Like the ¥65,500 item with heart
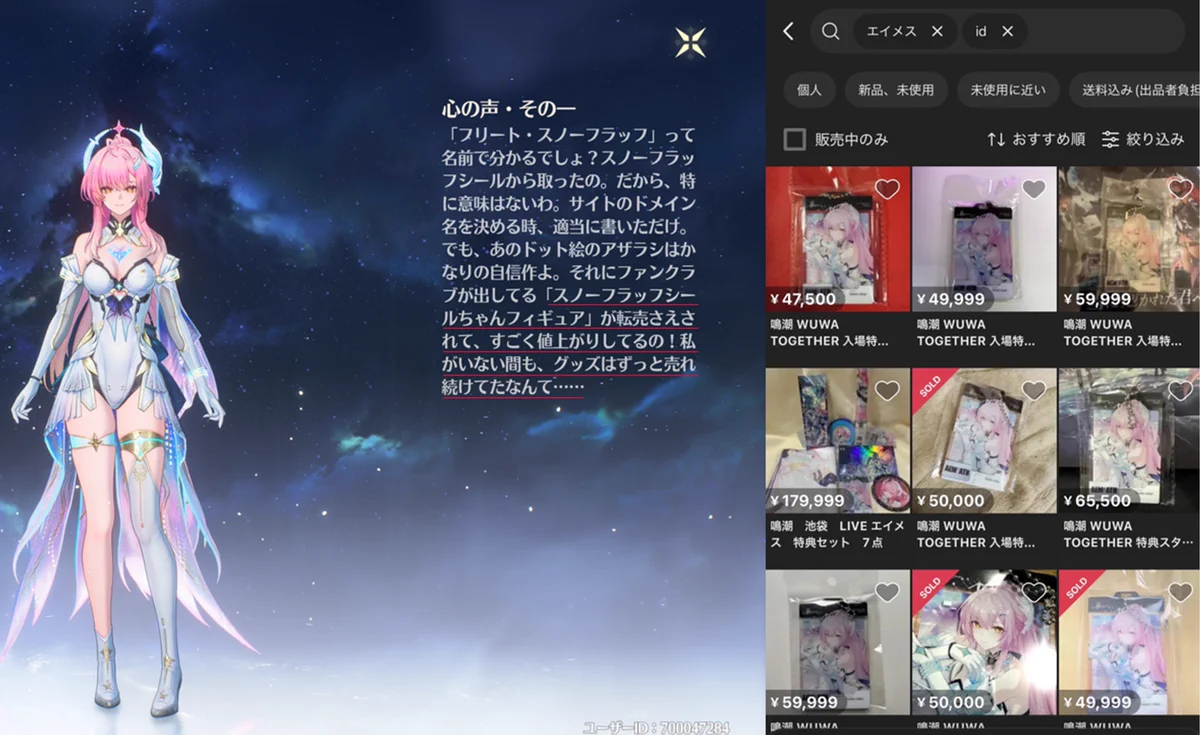 tap(1181, 391)
